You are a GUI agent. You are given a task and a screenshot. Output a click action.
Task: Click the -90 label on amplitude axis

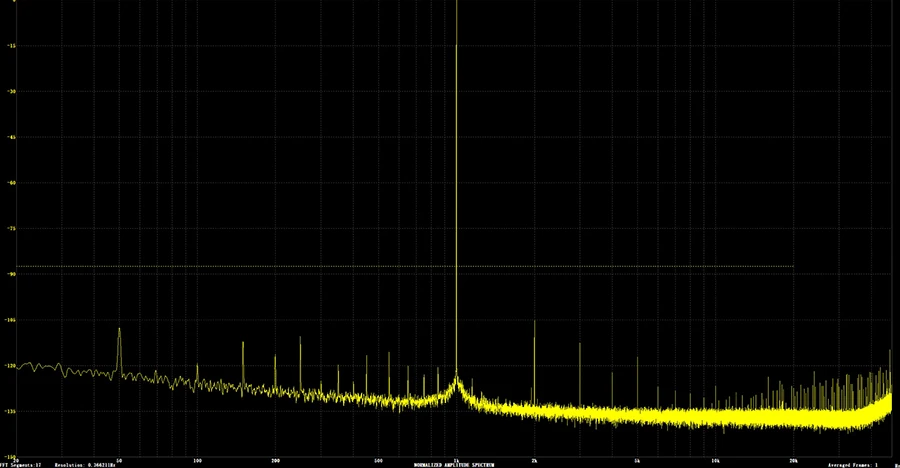pyautogui.click(x=11, y=274)
